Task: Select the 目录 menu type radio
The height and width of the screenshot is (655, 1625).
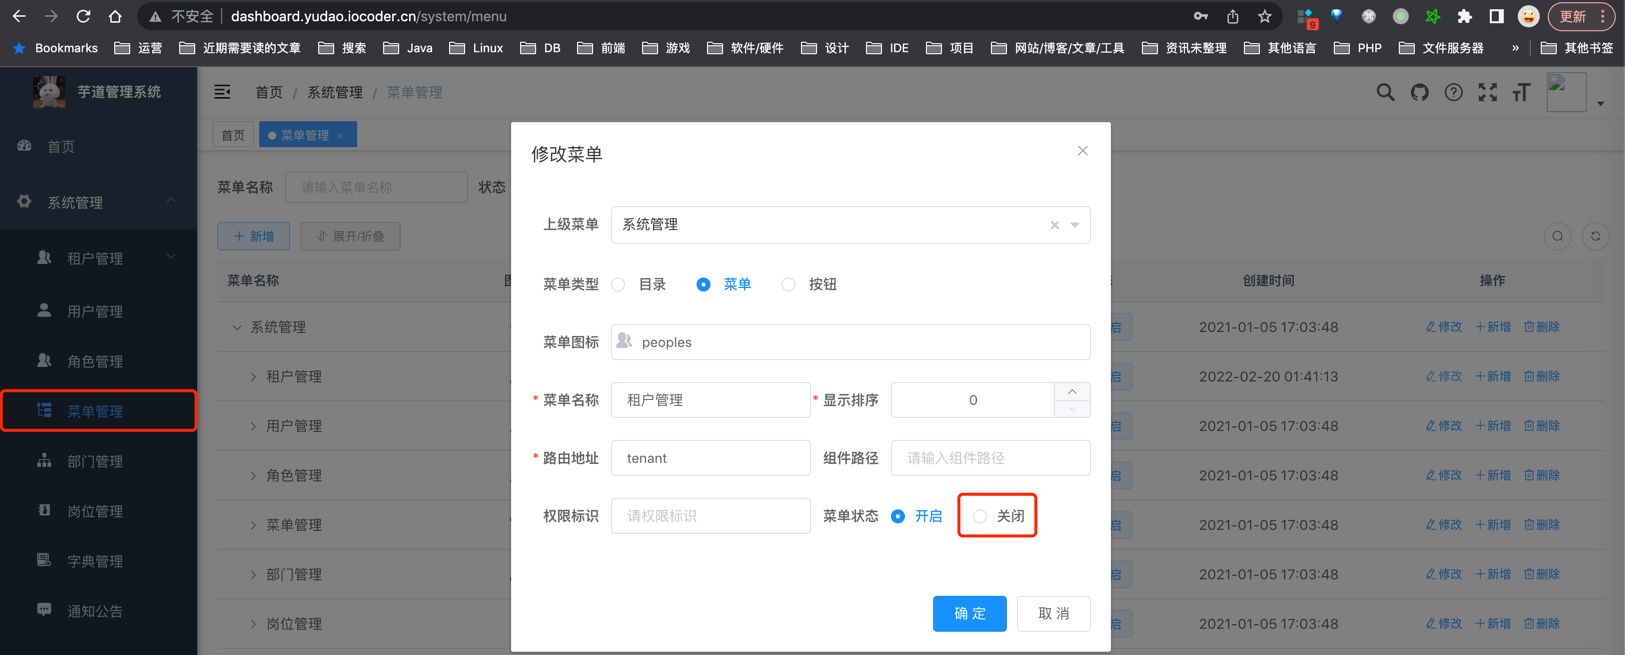Action: coord(619,285)
